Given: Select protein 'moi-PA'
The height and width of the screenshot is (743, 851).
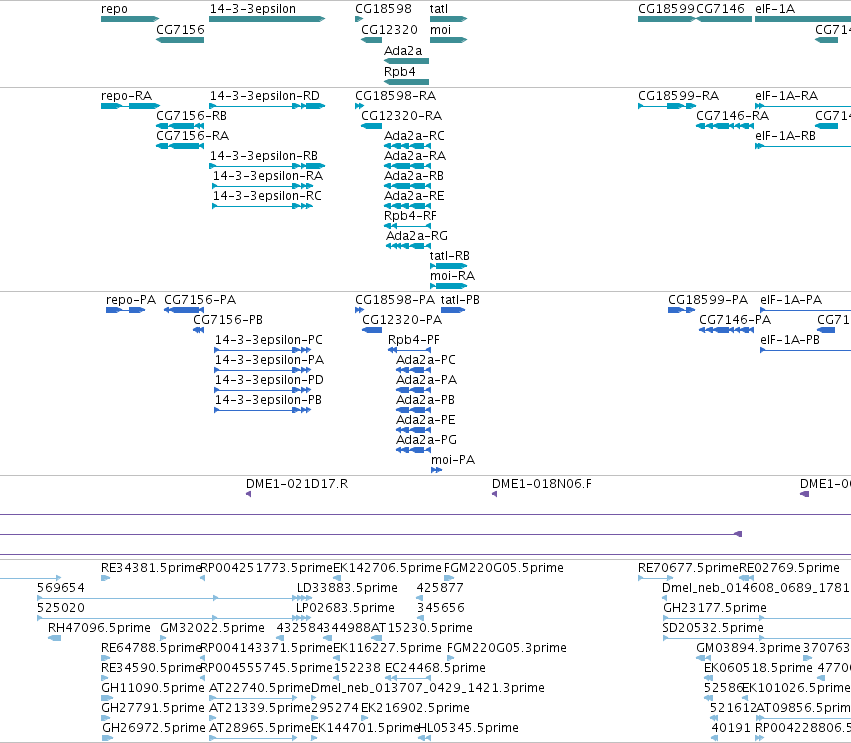Looking at the screenshot, I should (453, 460).
